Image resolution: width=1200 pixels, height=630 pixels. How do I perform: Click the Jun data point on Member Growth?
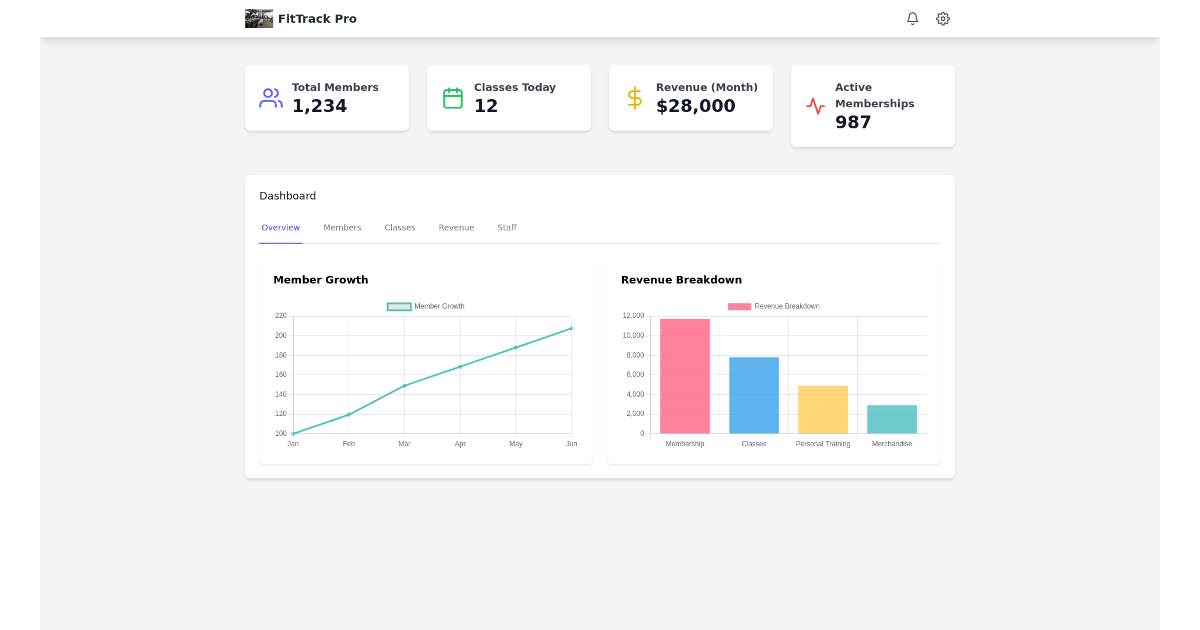(x=571, y=327)
